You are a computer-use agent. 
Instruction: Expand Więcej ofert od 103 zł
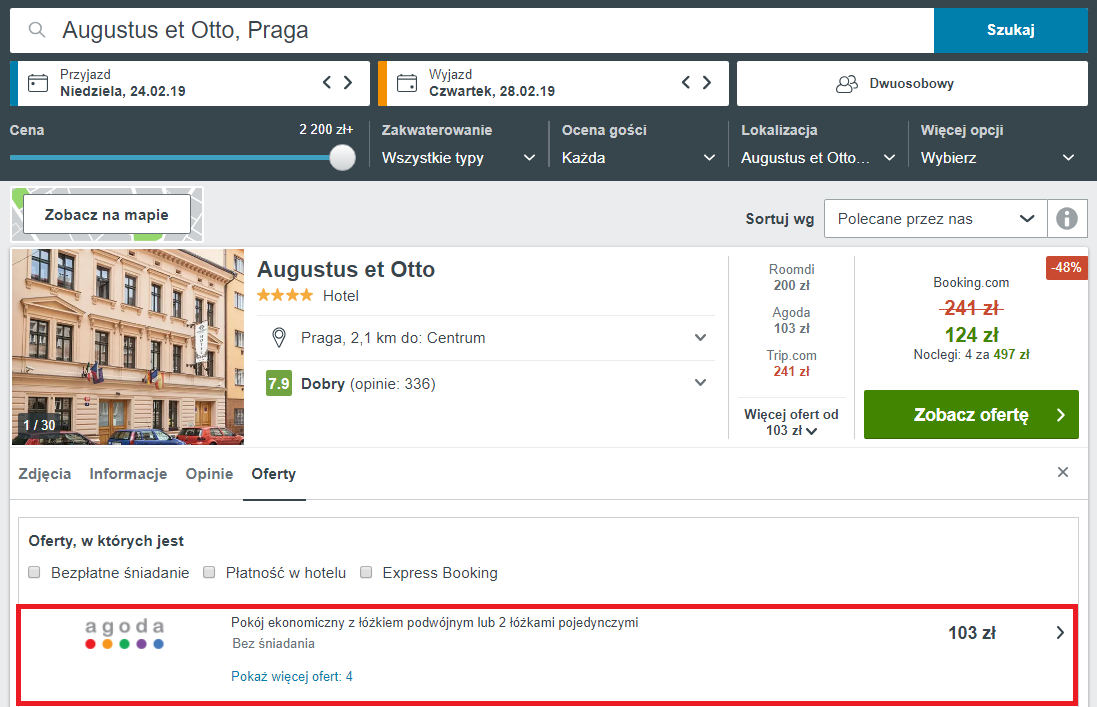click(x=791, y=423)
